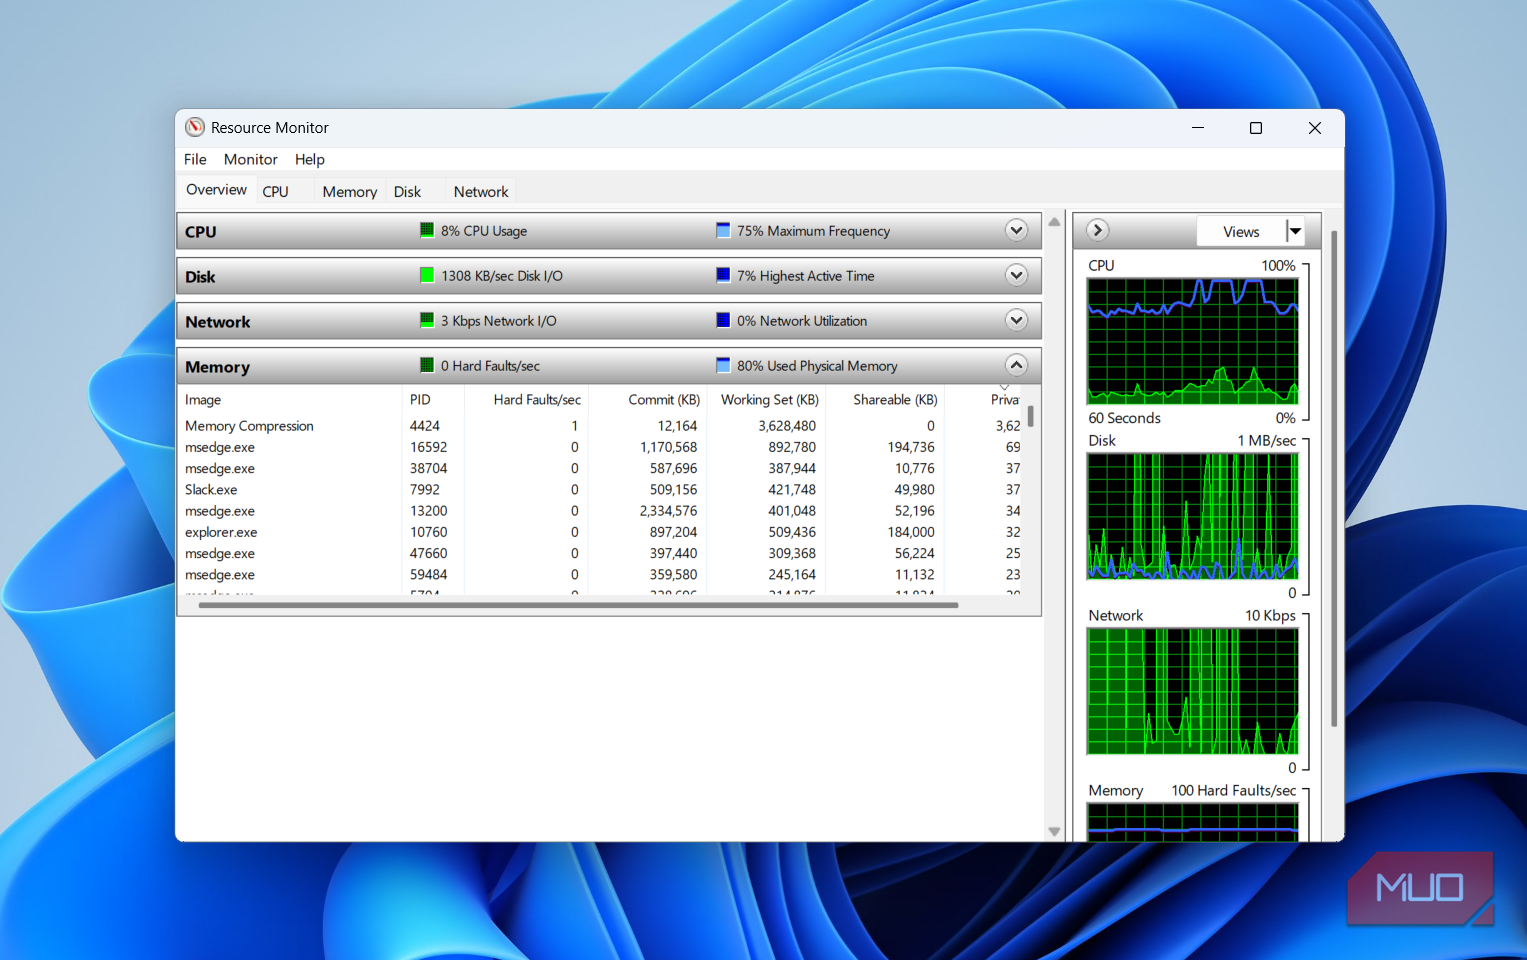
Task: Sort by Working Set (KB) column header
Action: coord(767,399)
